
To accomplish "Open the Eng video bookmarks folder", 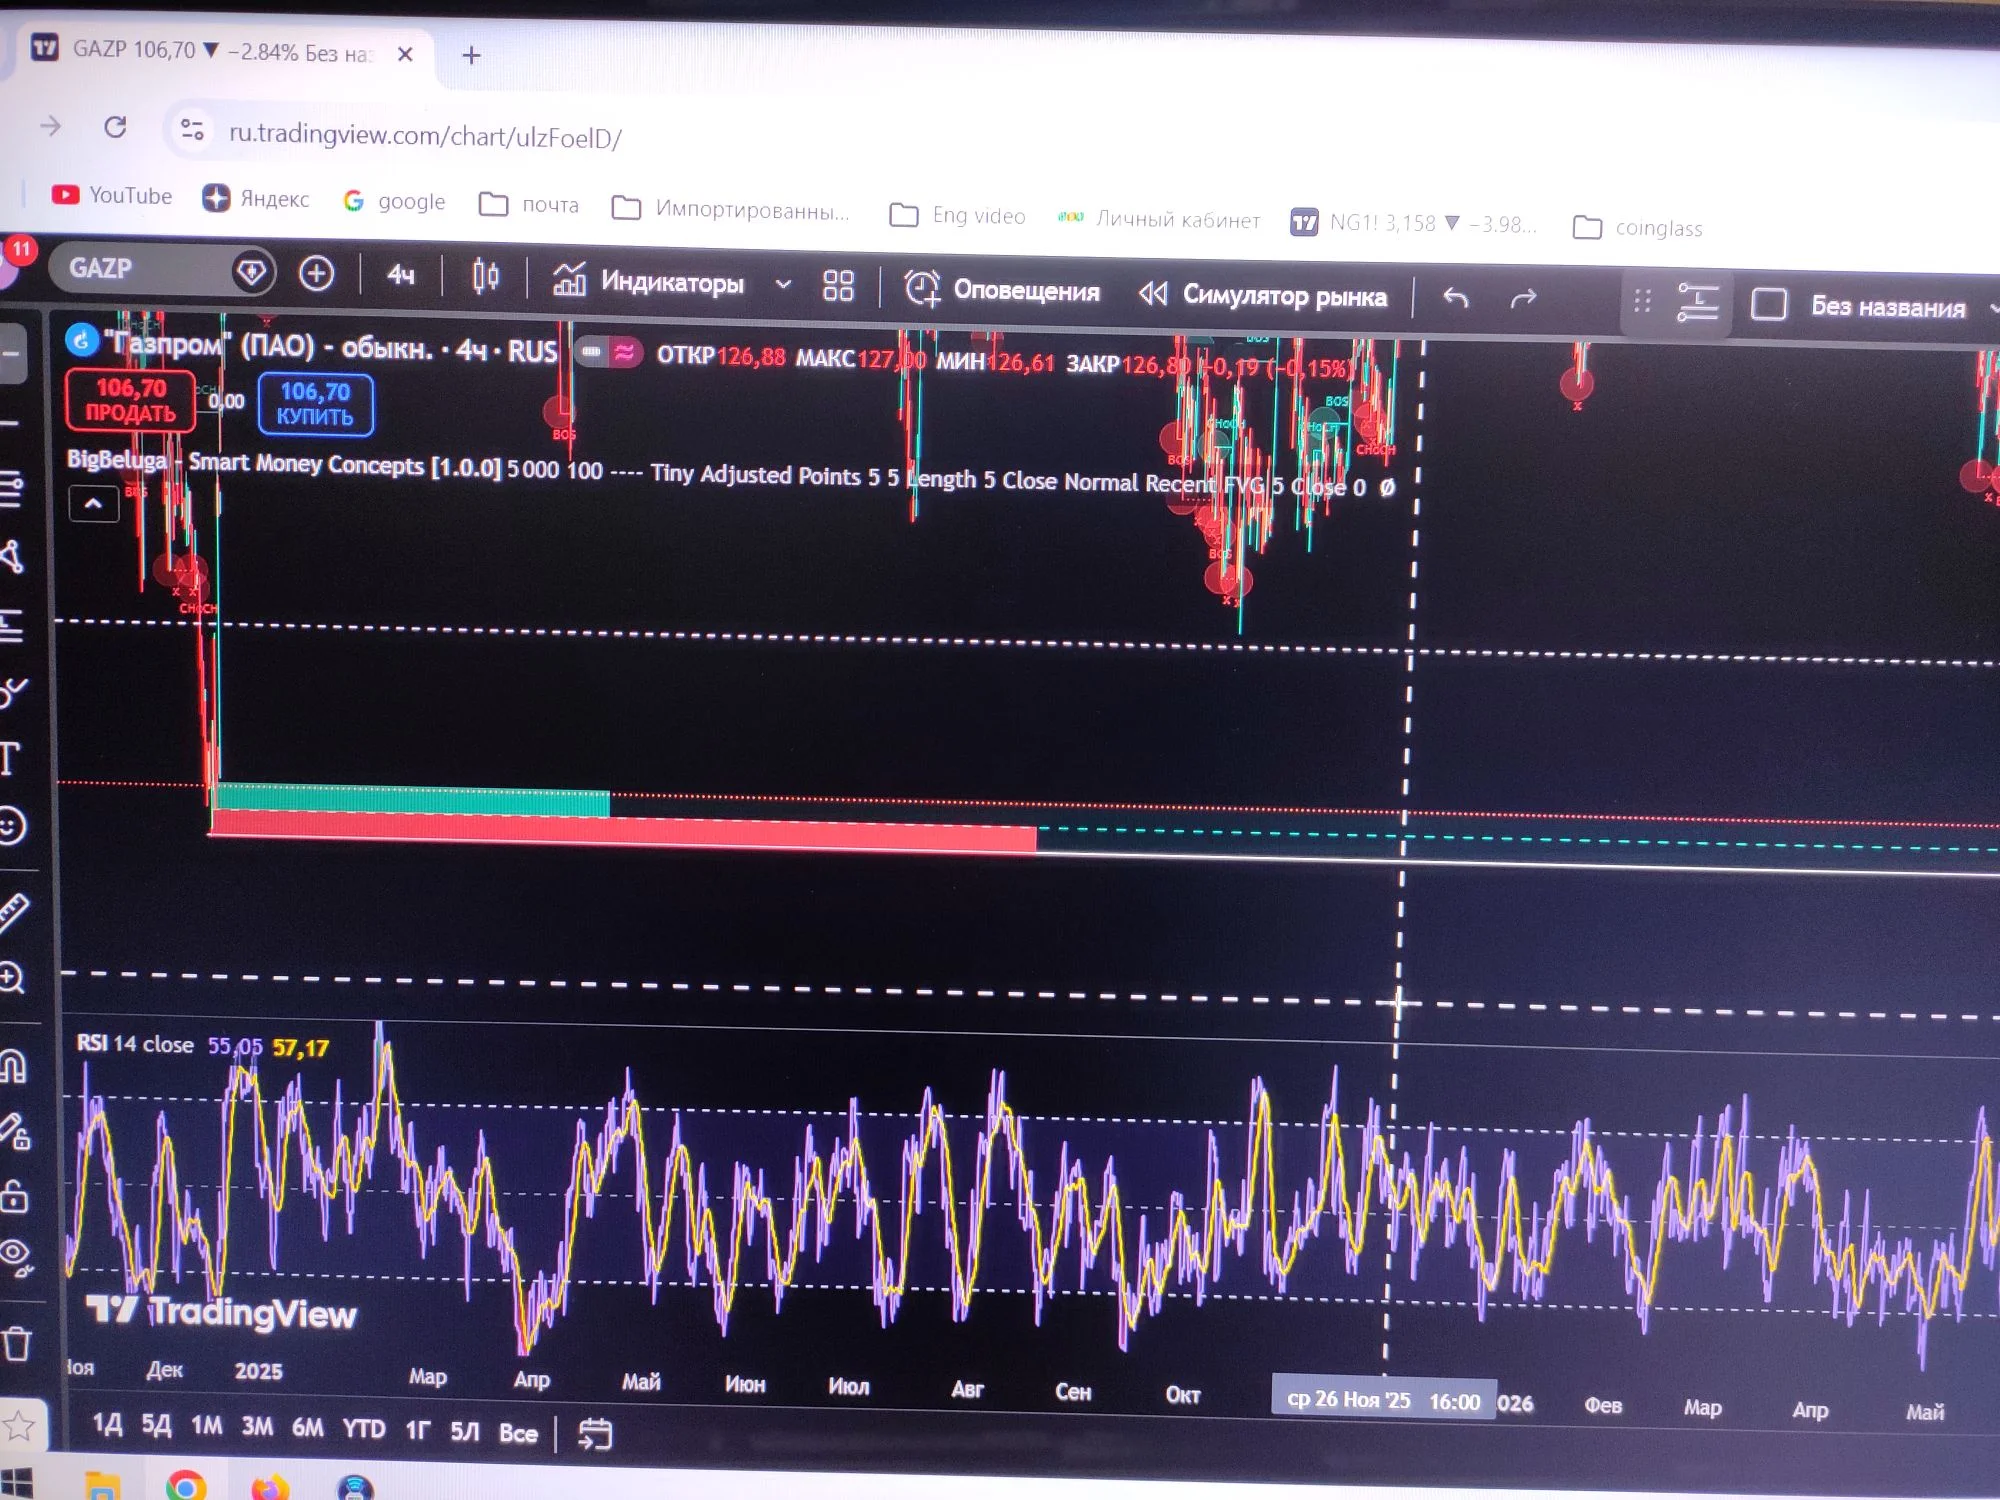I will pyautogui.click(x=957, y=215).
